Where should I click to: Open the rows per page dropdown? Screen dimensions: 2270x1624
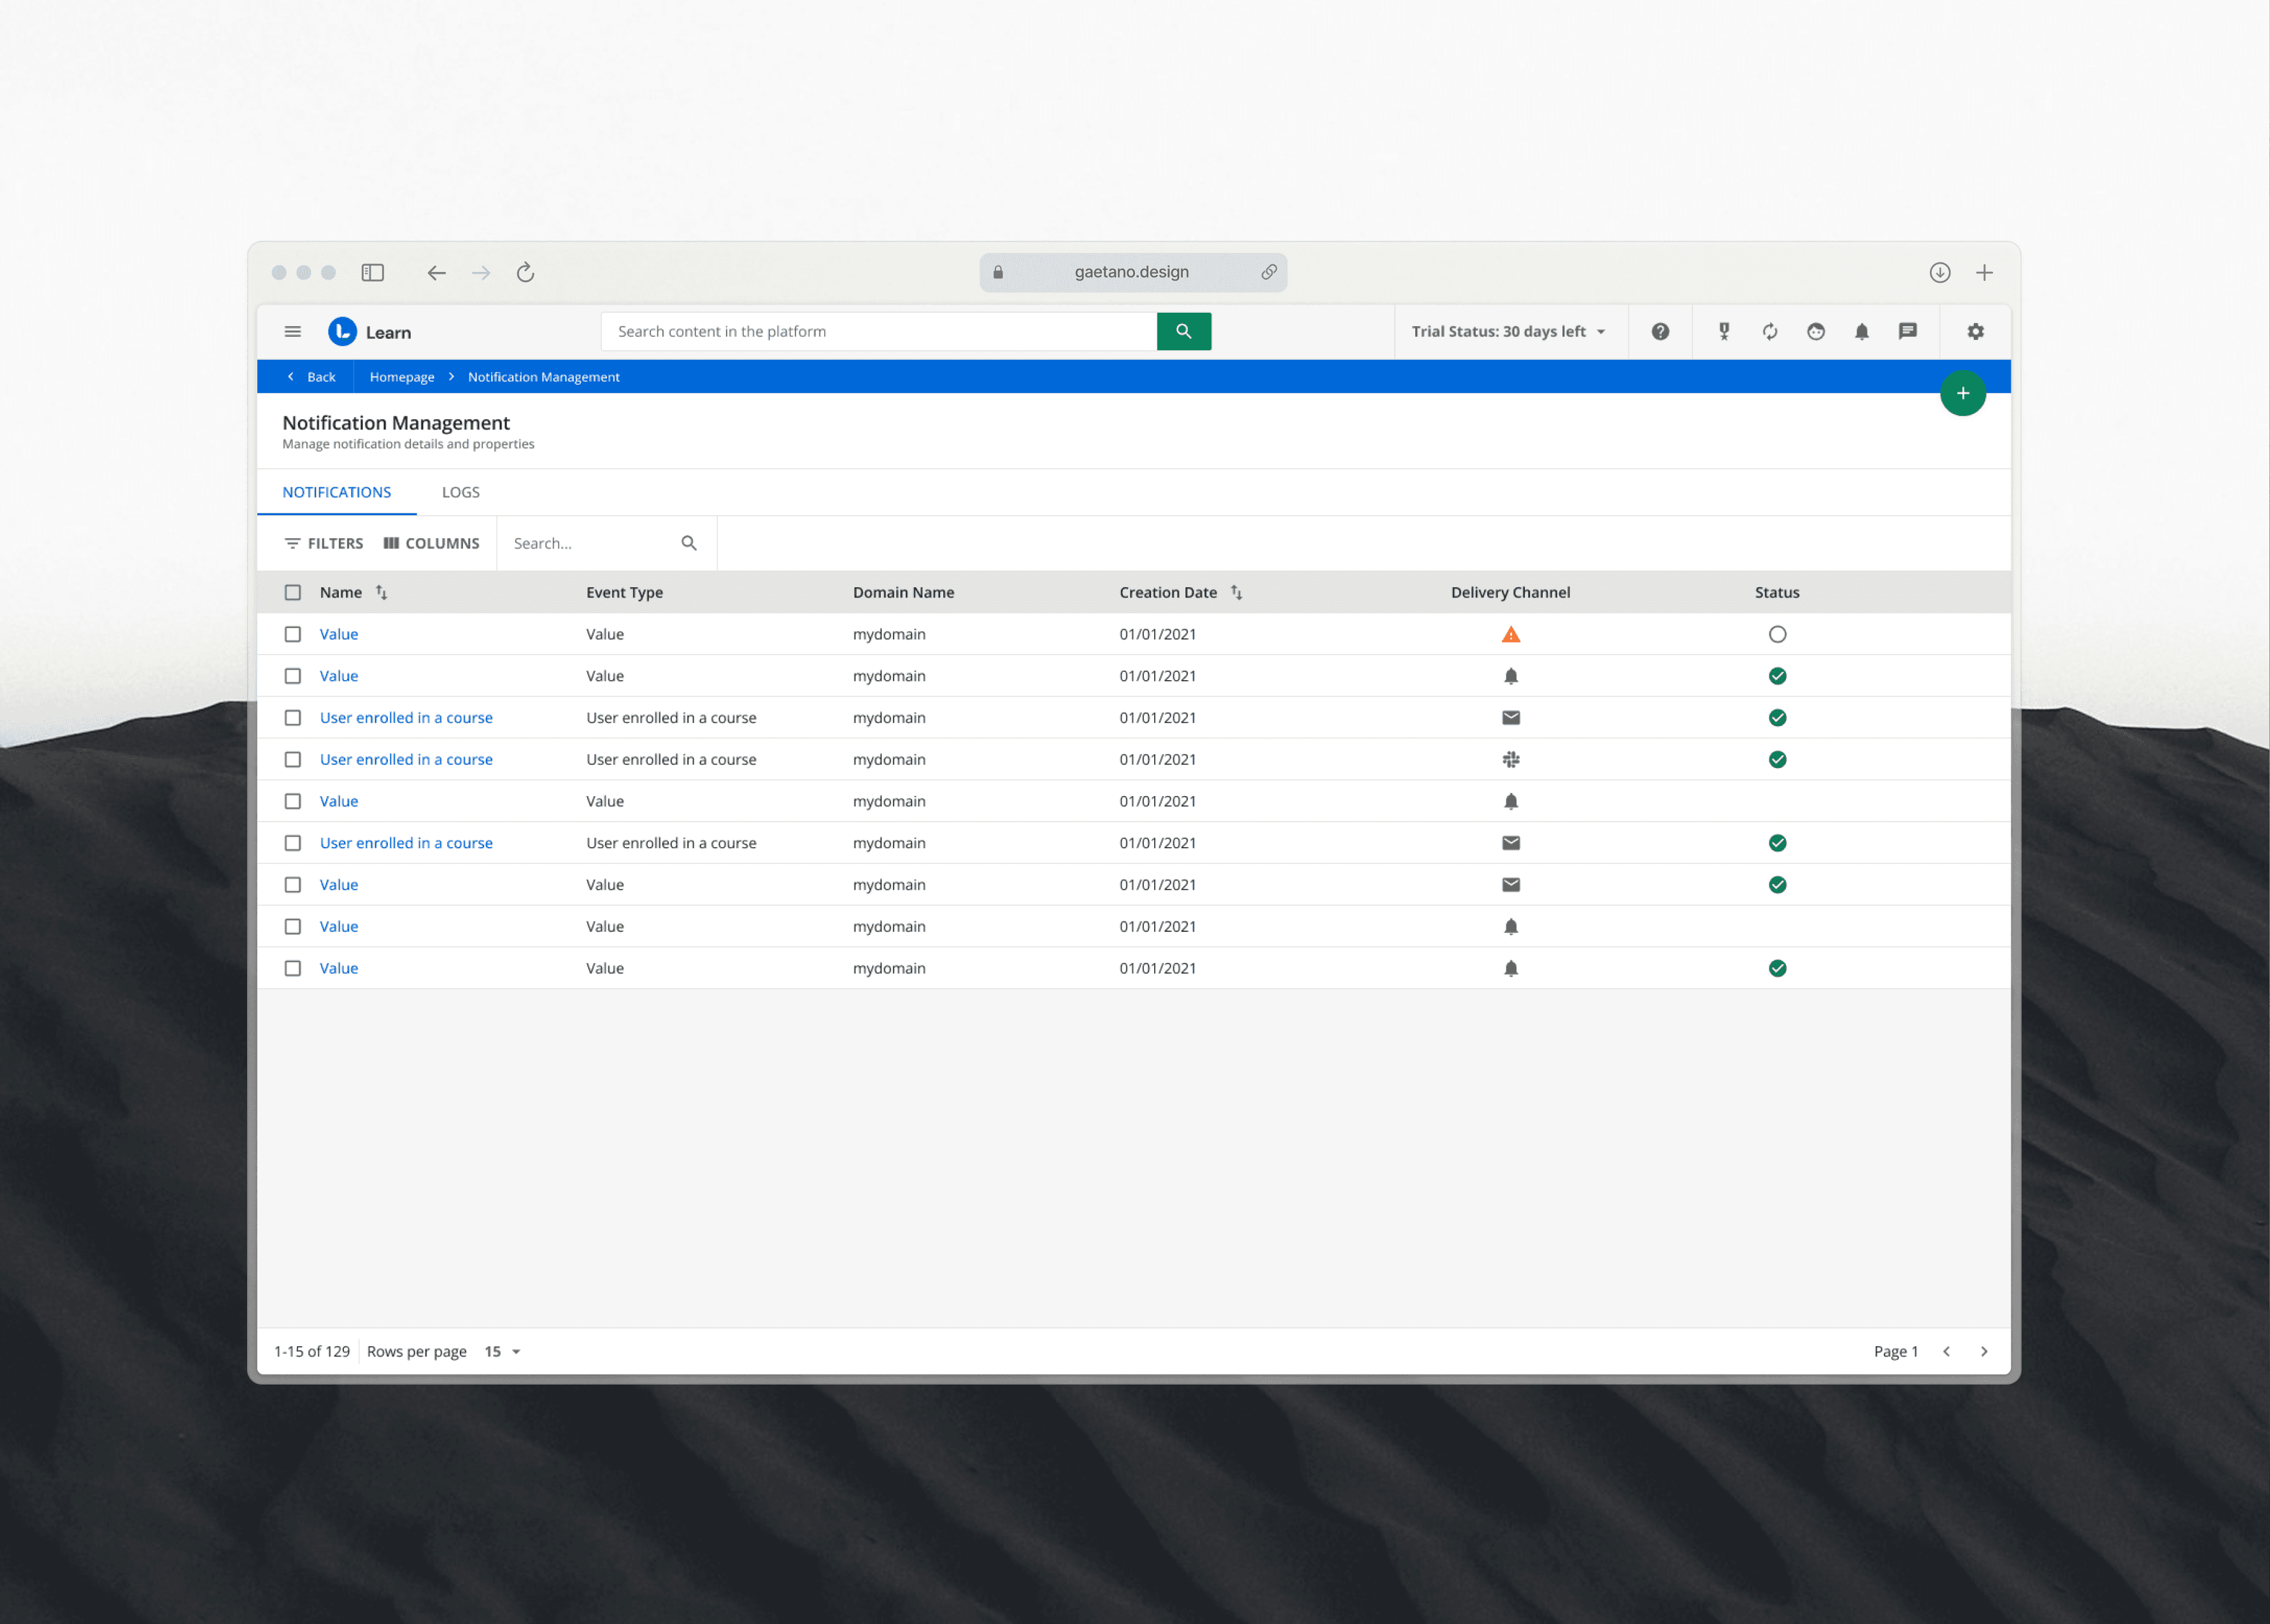point(503,1352)
